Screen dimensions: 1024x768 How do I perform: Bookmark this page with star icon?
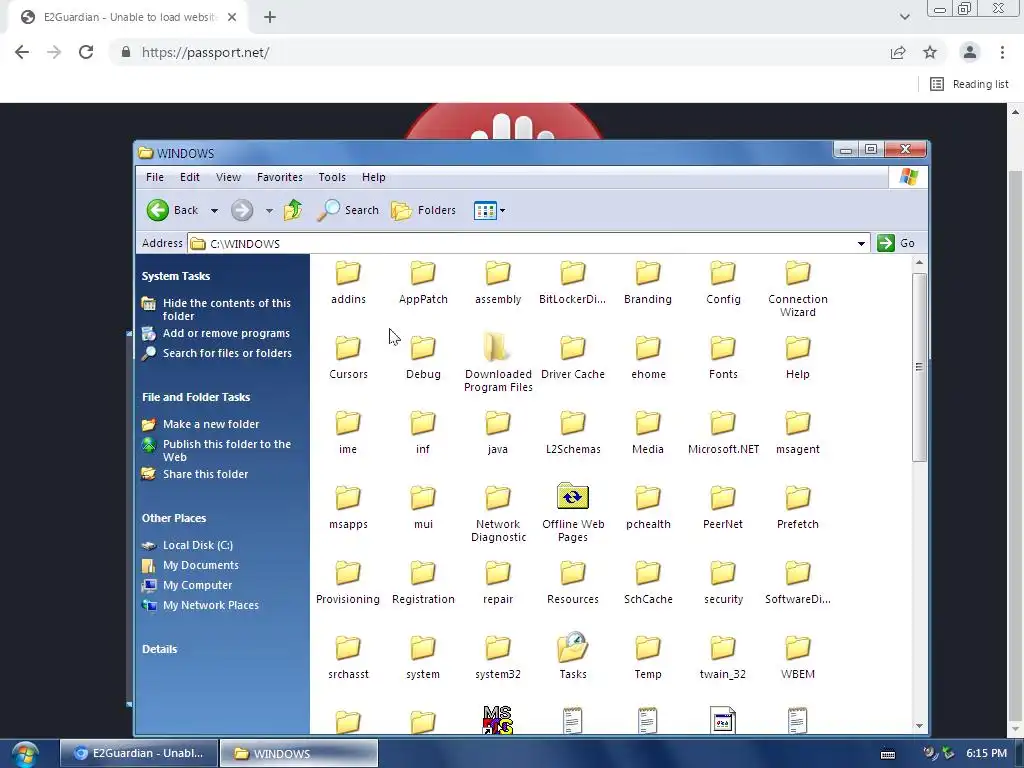tap(930, 52)
